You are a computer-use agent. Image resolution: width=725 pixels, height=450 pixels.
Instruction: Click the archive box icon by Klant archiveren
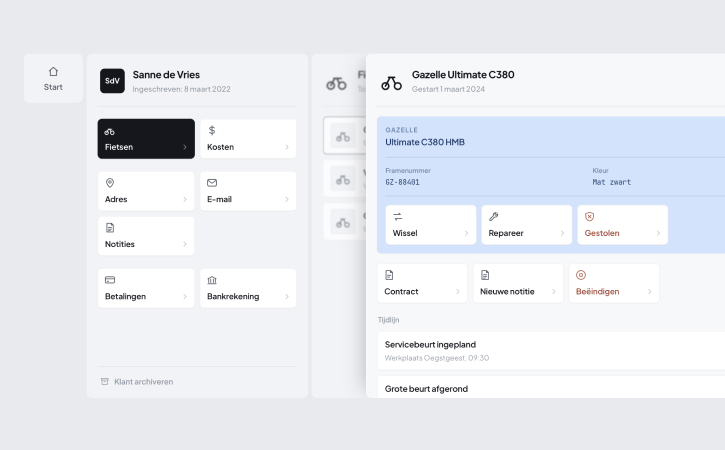tap(105, 382)
